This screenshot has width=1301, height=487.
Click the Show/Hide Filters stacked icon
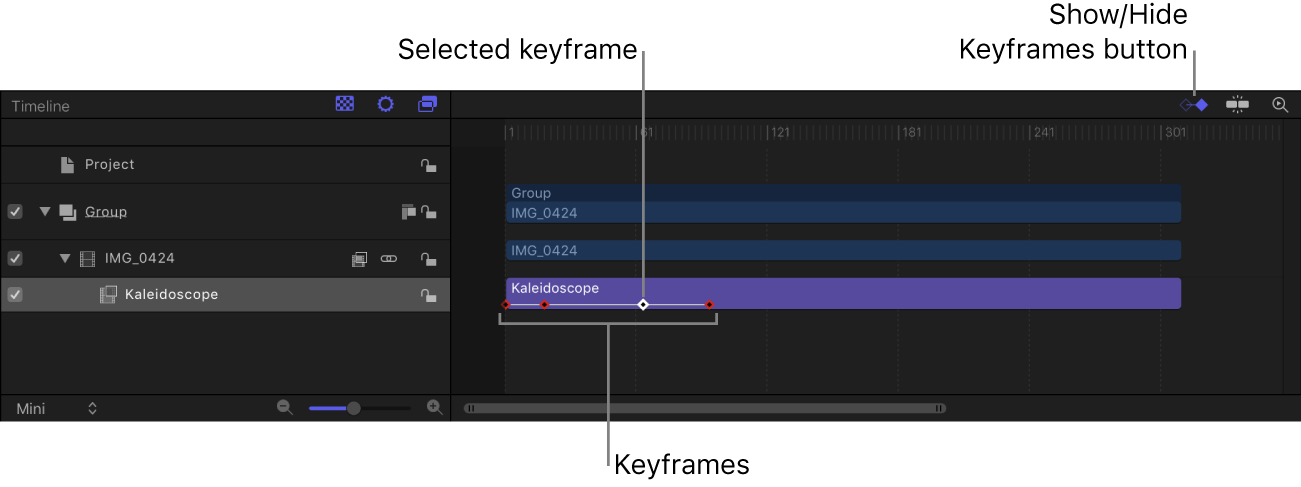(x=427, y=104)
